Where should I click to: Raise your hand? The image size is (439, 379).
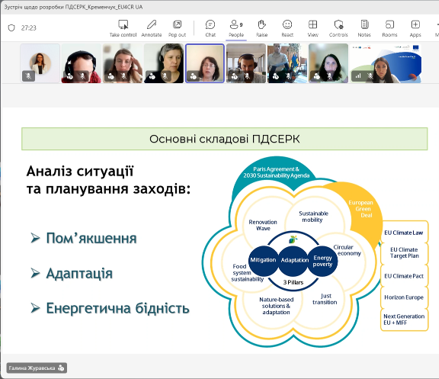tap(262, 28)
